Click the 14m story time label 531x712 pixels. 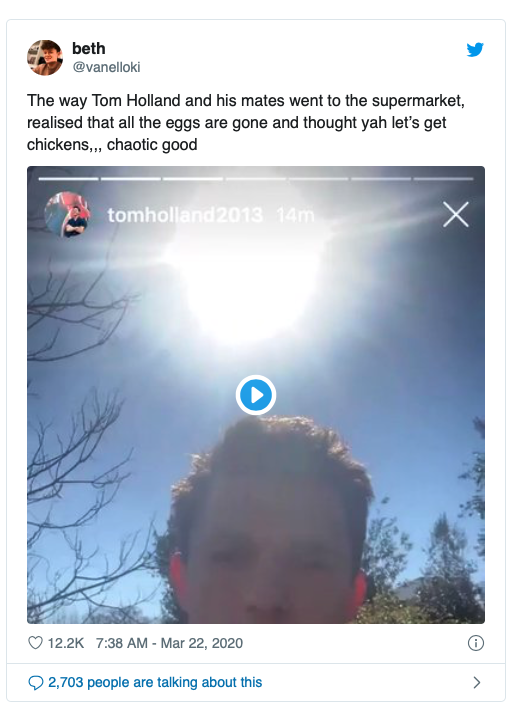point(295,215)
